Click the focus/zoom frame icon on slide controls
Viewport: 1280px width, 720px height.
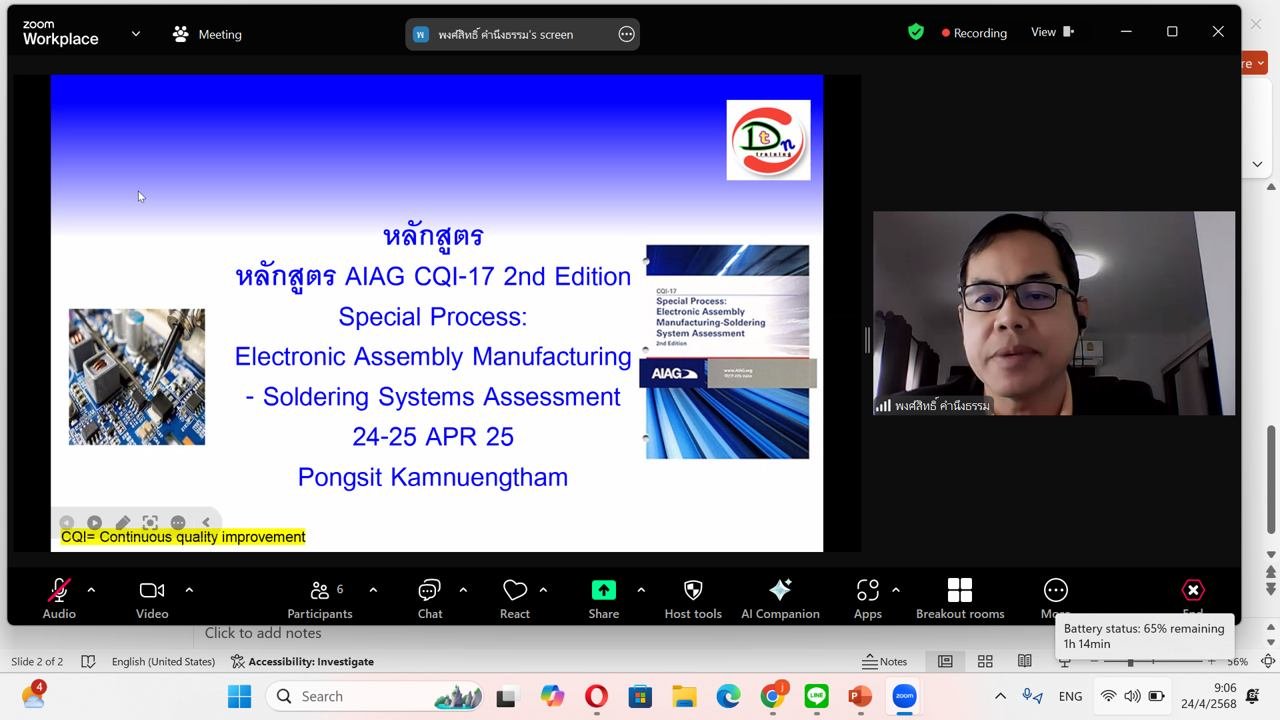[150, 522]
